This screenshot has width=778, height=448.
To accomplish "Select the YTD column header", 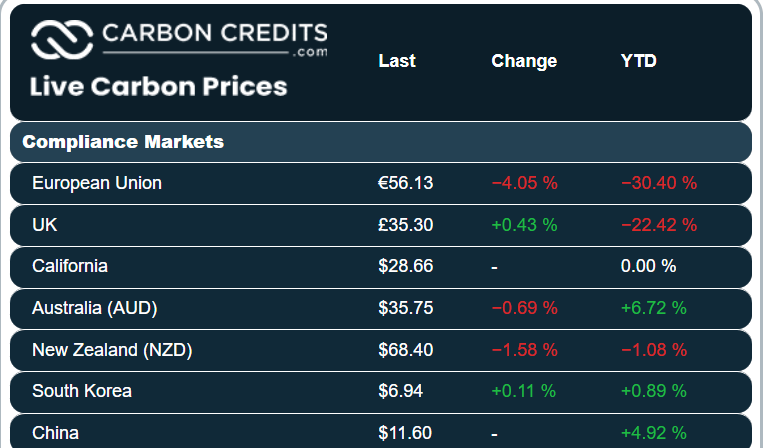I will (x=639, y=61).
